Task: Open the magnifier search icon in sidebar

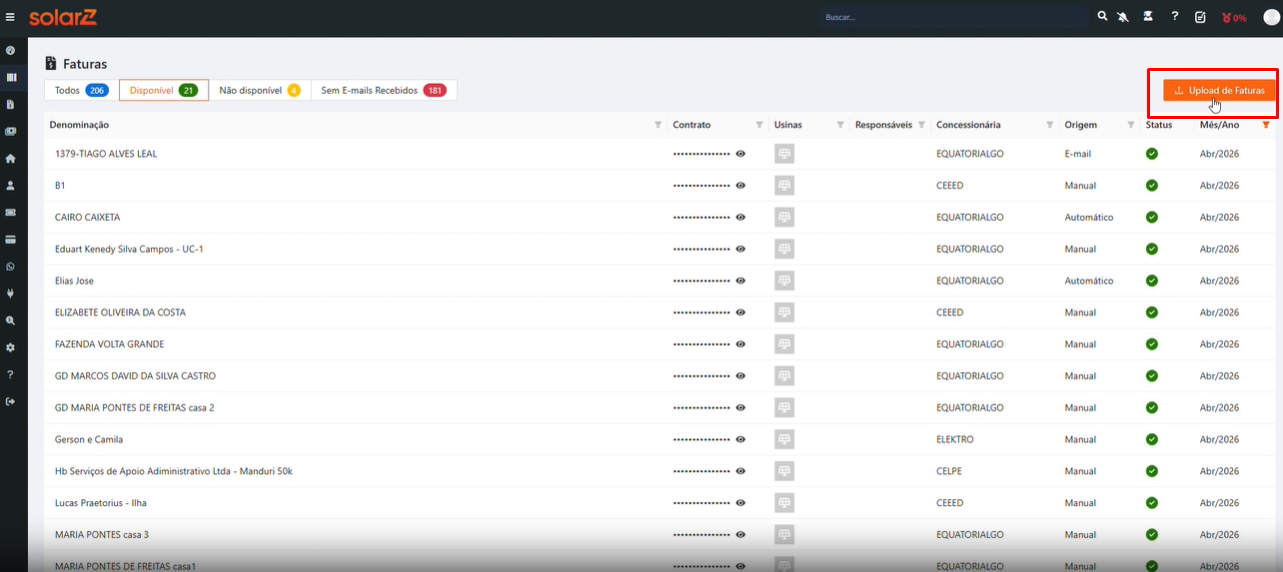Action: [10, 321]
